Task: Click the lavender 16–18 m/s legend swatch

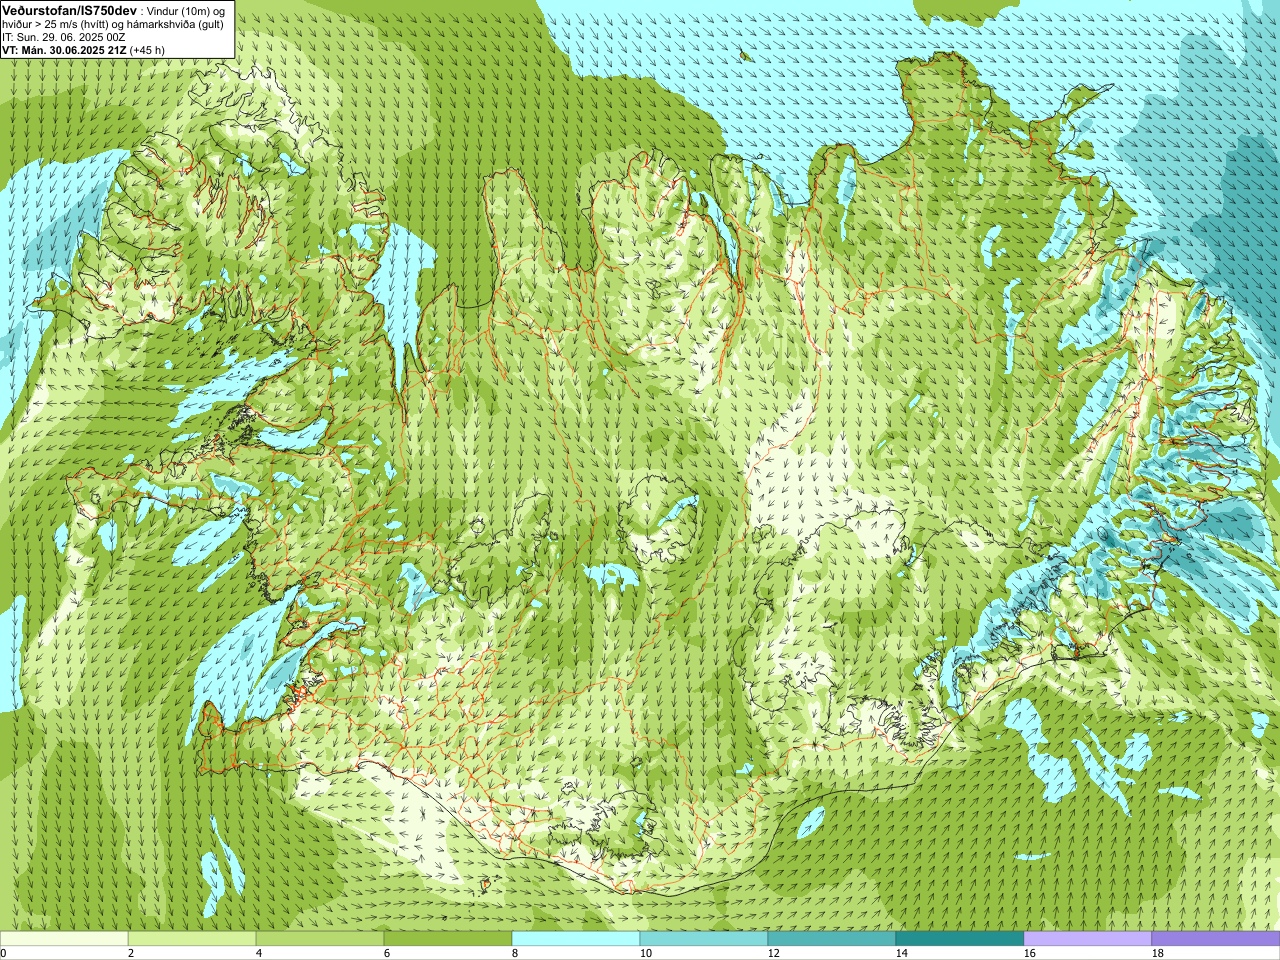Action: pos(1088,940)
